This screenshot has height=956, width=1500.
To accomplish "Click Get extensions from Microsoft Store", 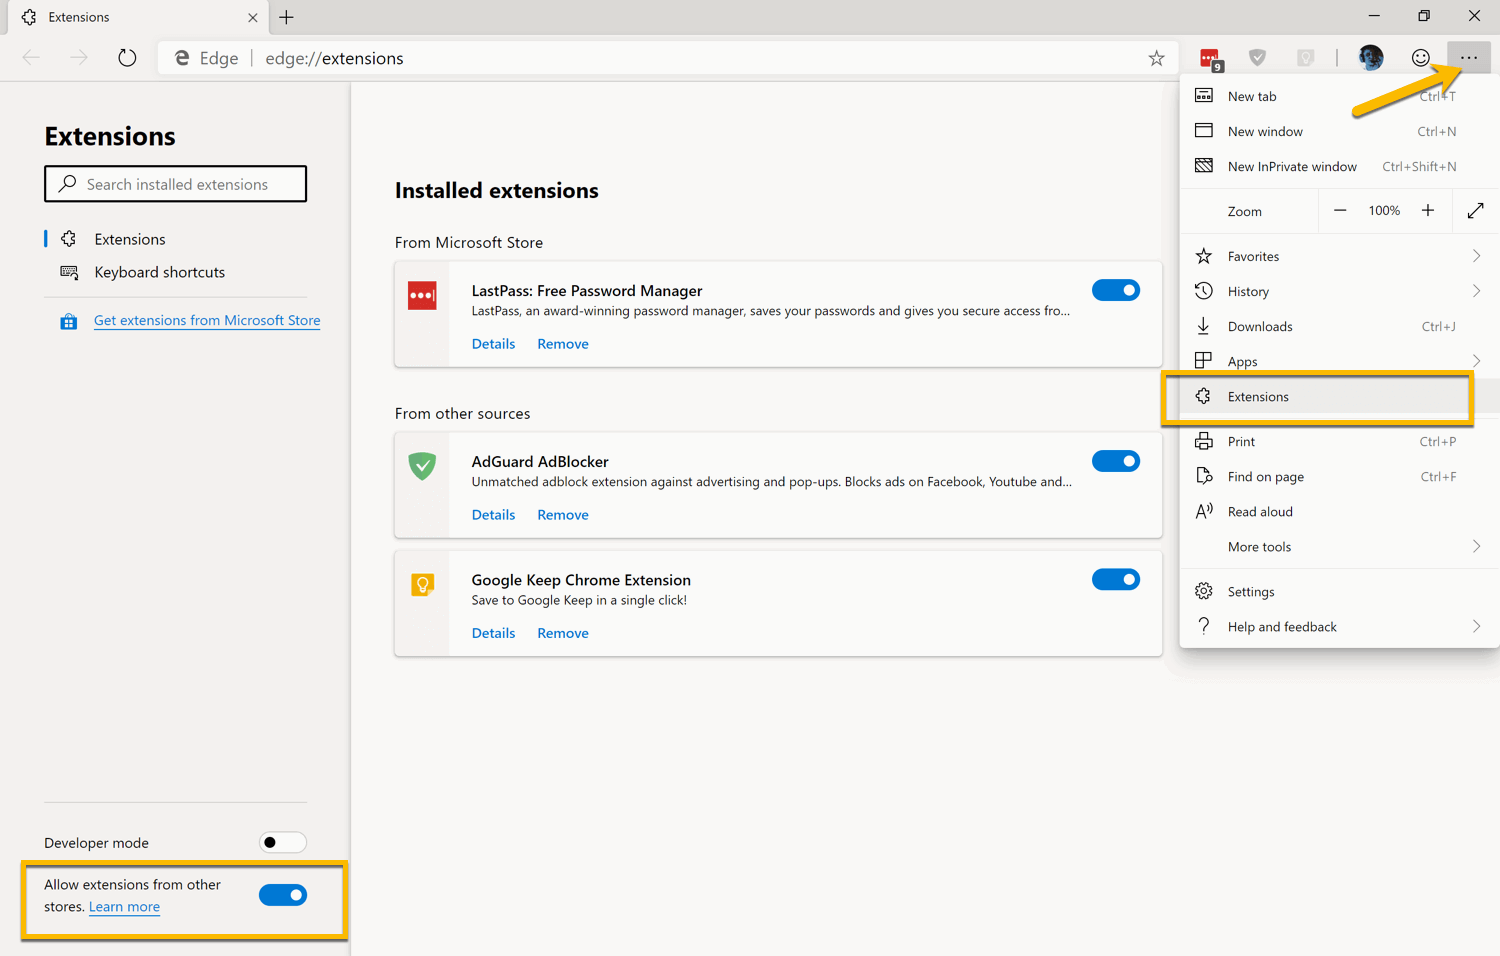I will 206,320.
